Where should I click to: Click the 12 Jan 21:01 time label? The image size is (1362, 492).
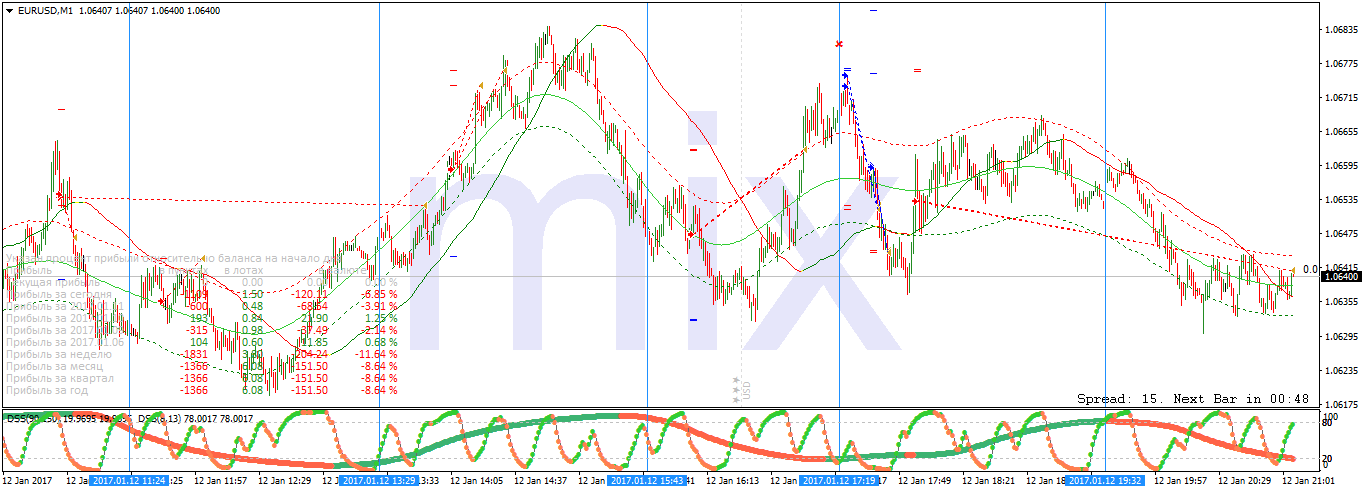pyautogui.click(x=1308, y=481)
